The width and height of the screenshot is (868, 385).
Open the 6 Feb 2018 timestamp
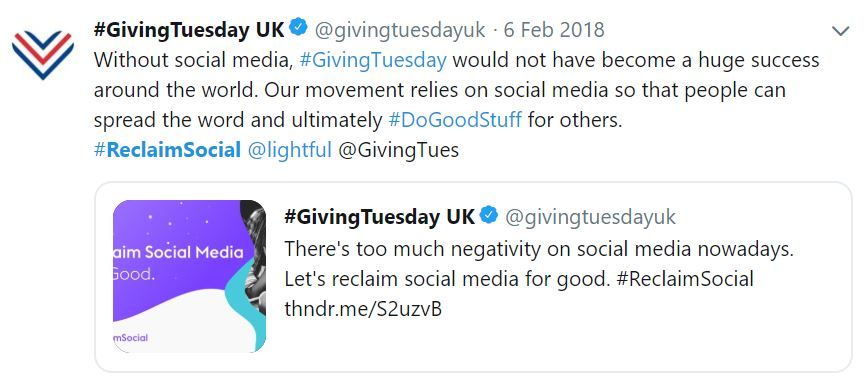pyautogui.click(x=554, y=29)
